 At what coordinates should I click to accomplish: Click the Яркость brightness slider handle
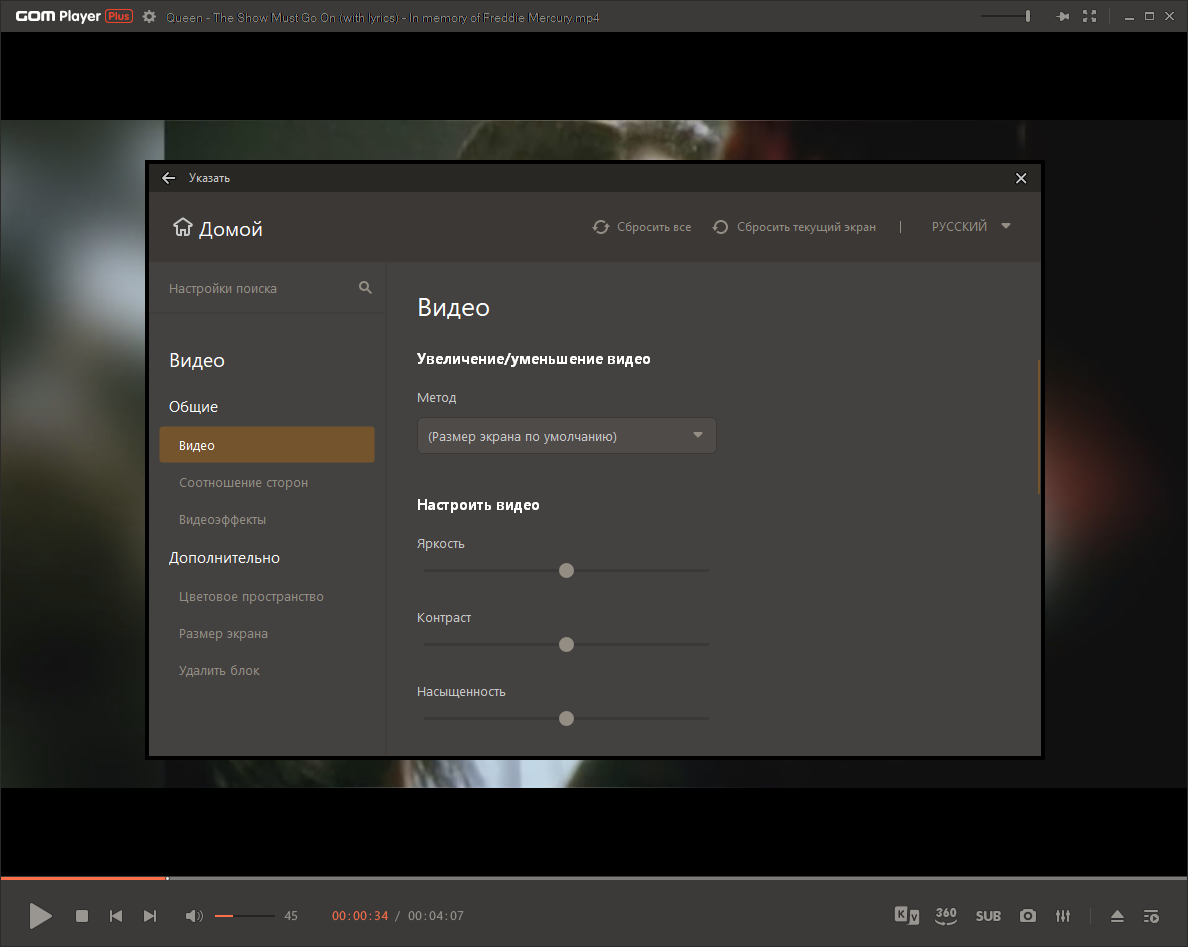pos(566,570)
